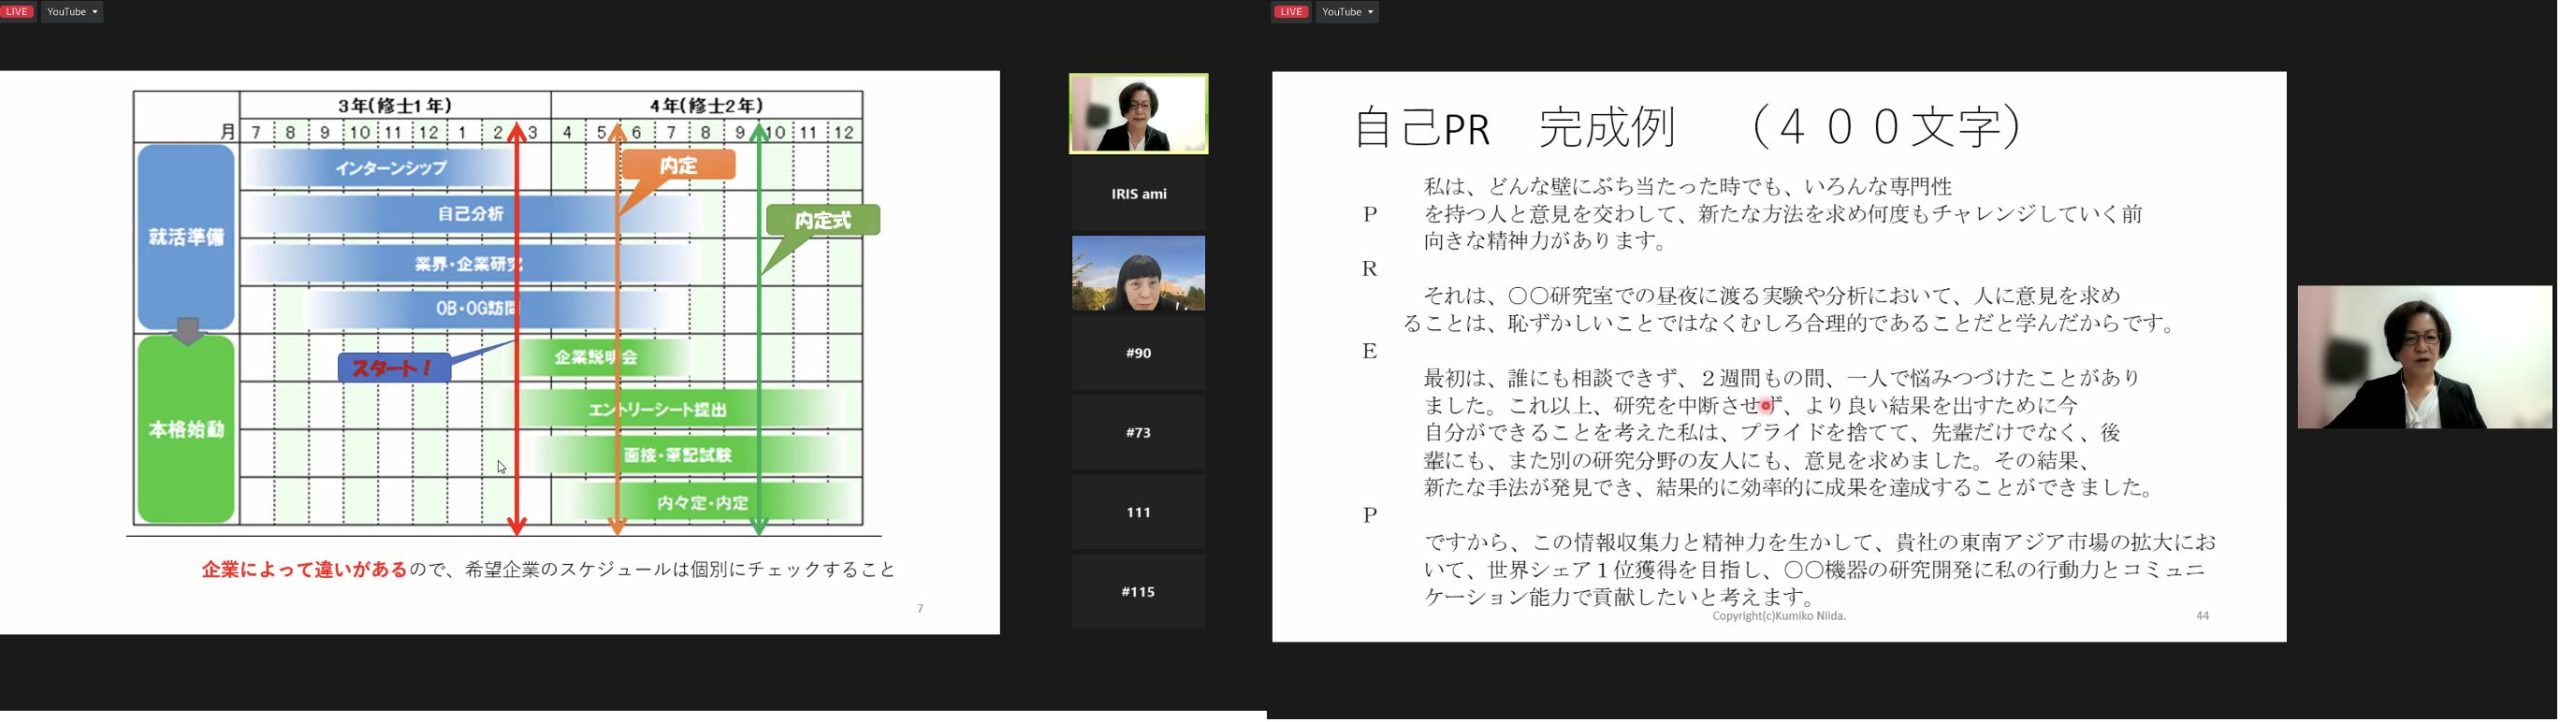This screenshot has width=2560, height=722.
Task: Click the participant video with the autumn background
Action: (1138, 273)
